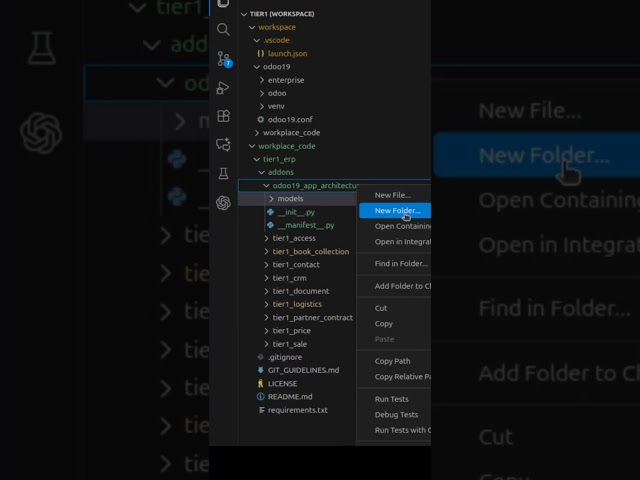Select the tier1_contact folder
This screenshot has height=480, width=640.
pyautogui.click(x=297, y=265)
